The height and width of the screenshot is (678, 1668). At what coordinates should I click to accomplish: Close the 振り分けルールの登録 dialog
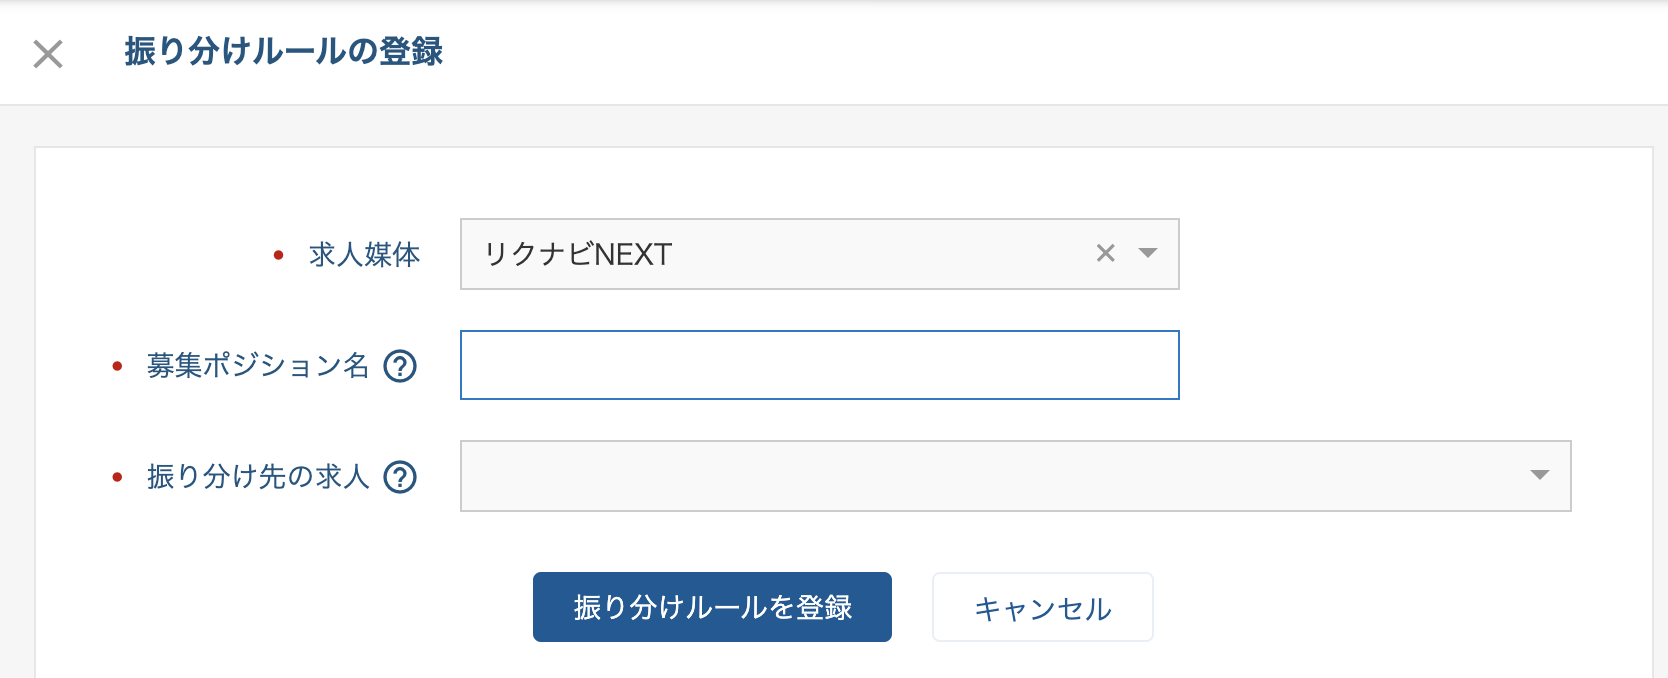pyautogui.click(x=48, y=53)
